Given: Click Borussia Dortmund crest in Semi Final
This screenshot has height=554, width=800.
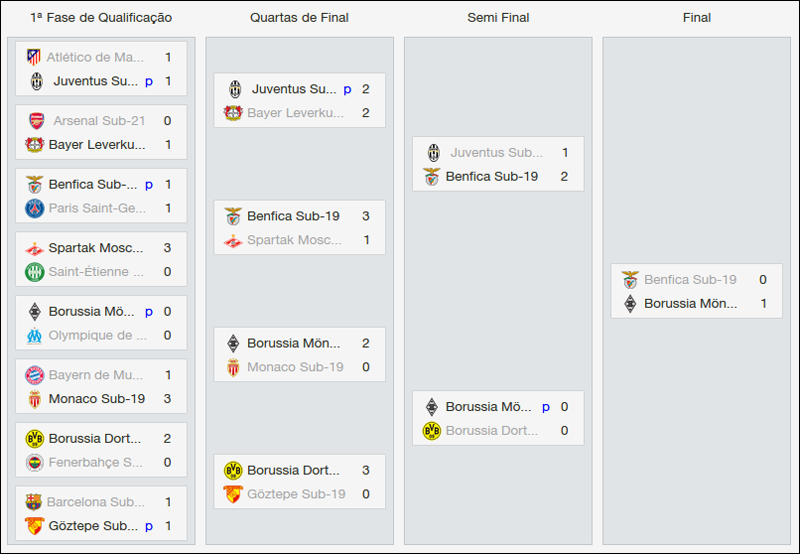Looking at the screenshot, I should tap(432, 431).
